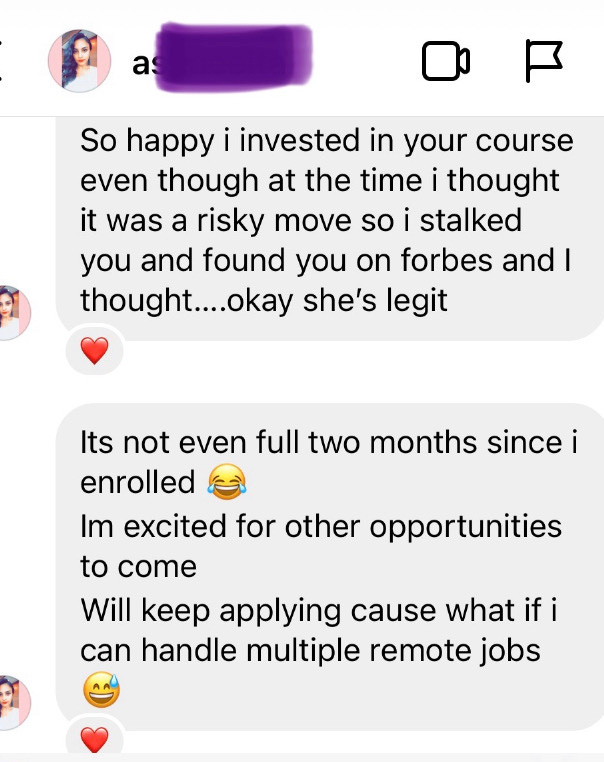The height and width of the screenshot is (762, 604).
Task: Tap the words 'to come' in second bubble
Action: coord(138,567)
